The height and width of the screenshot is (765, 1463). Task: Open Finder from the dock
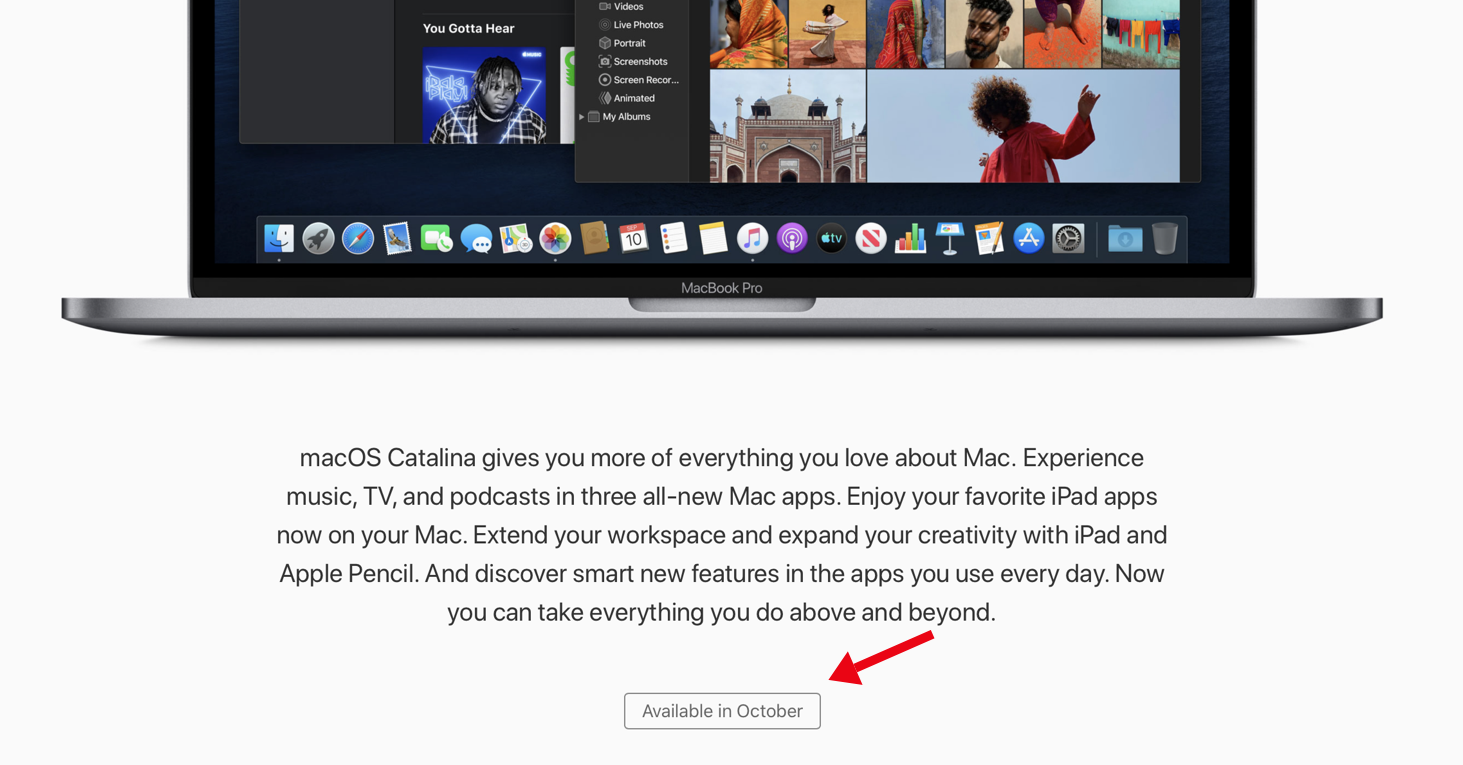(279, 238)
